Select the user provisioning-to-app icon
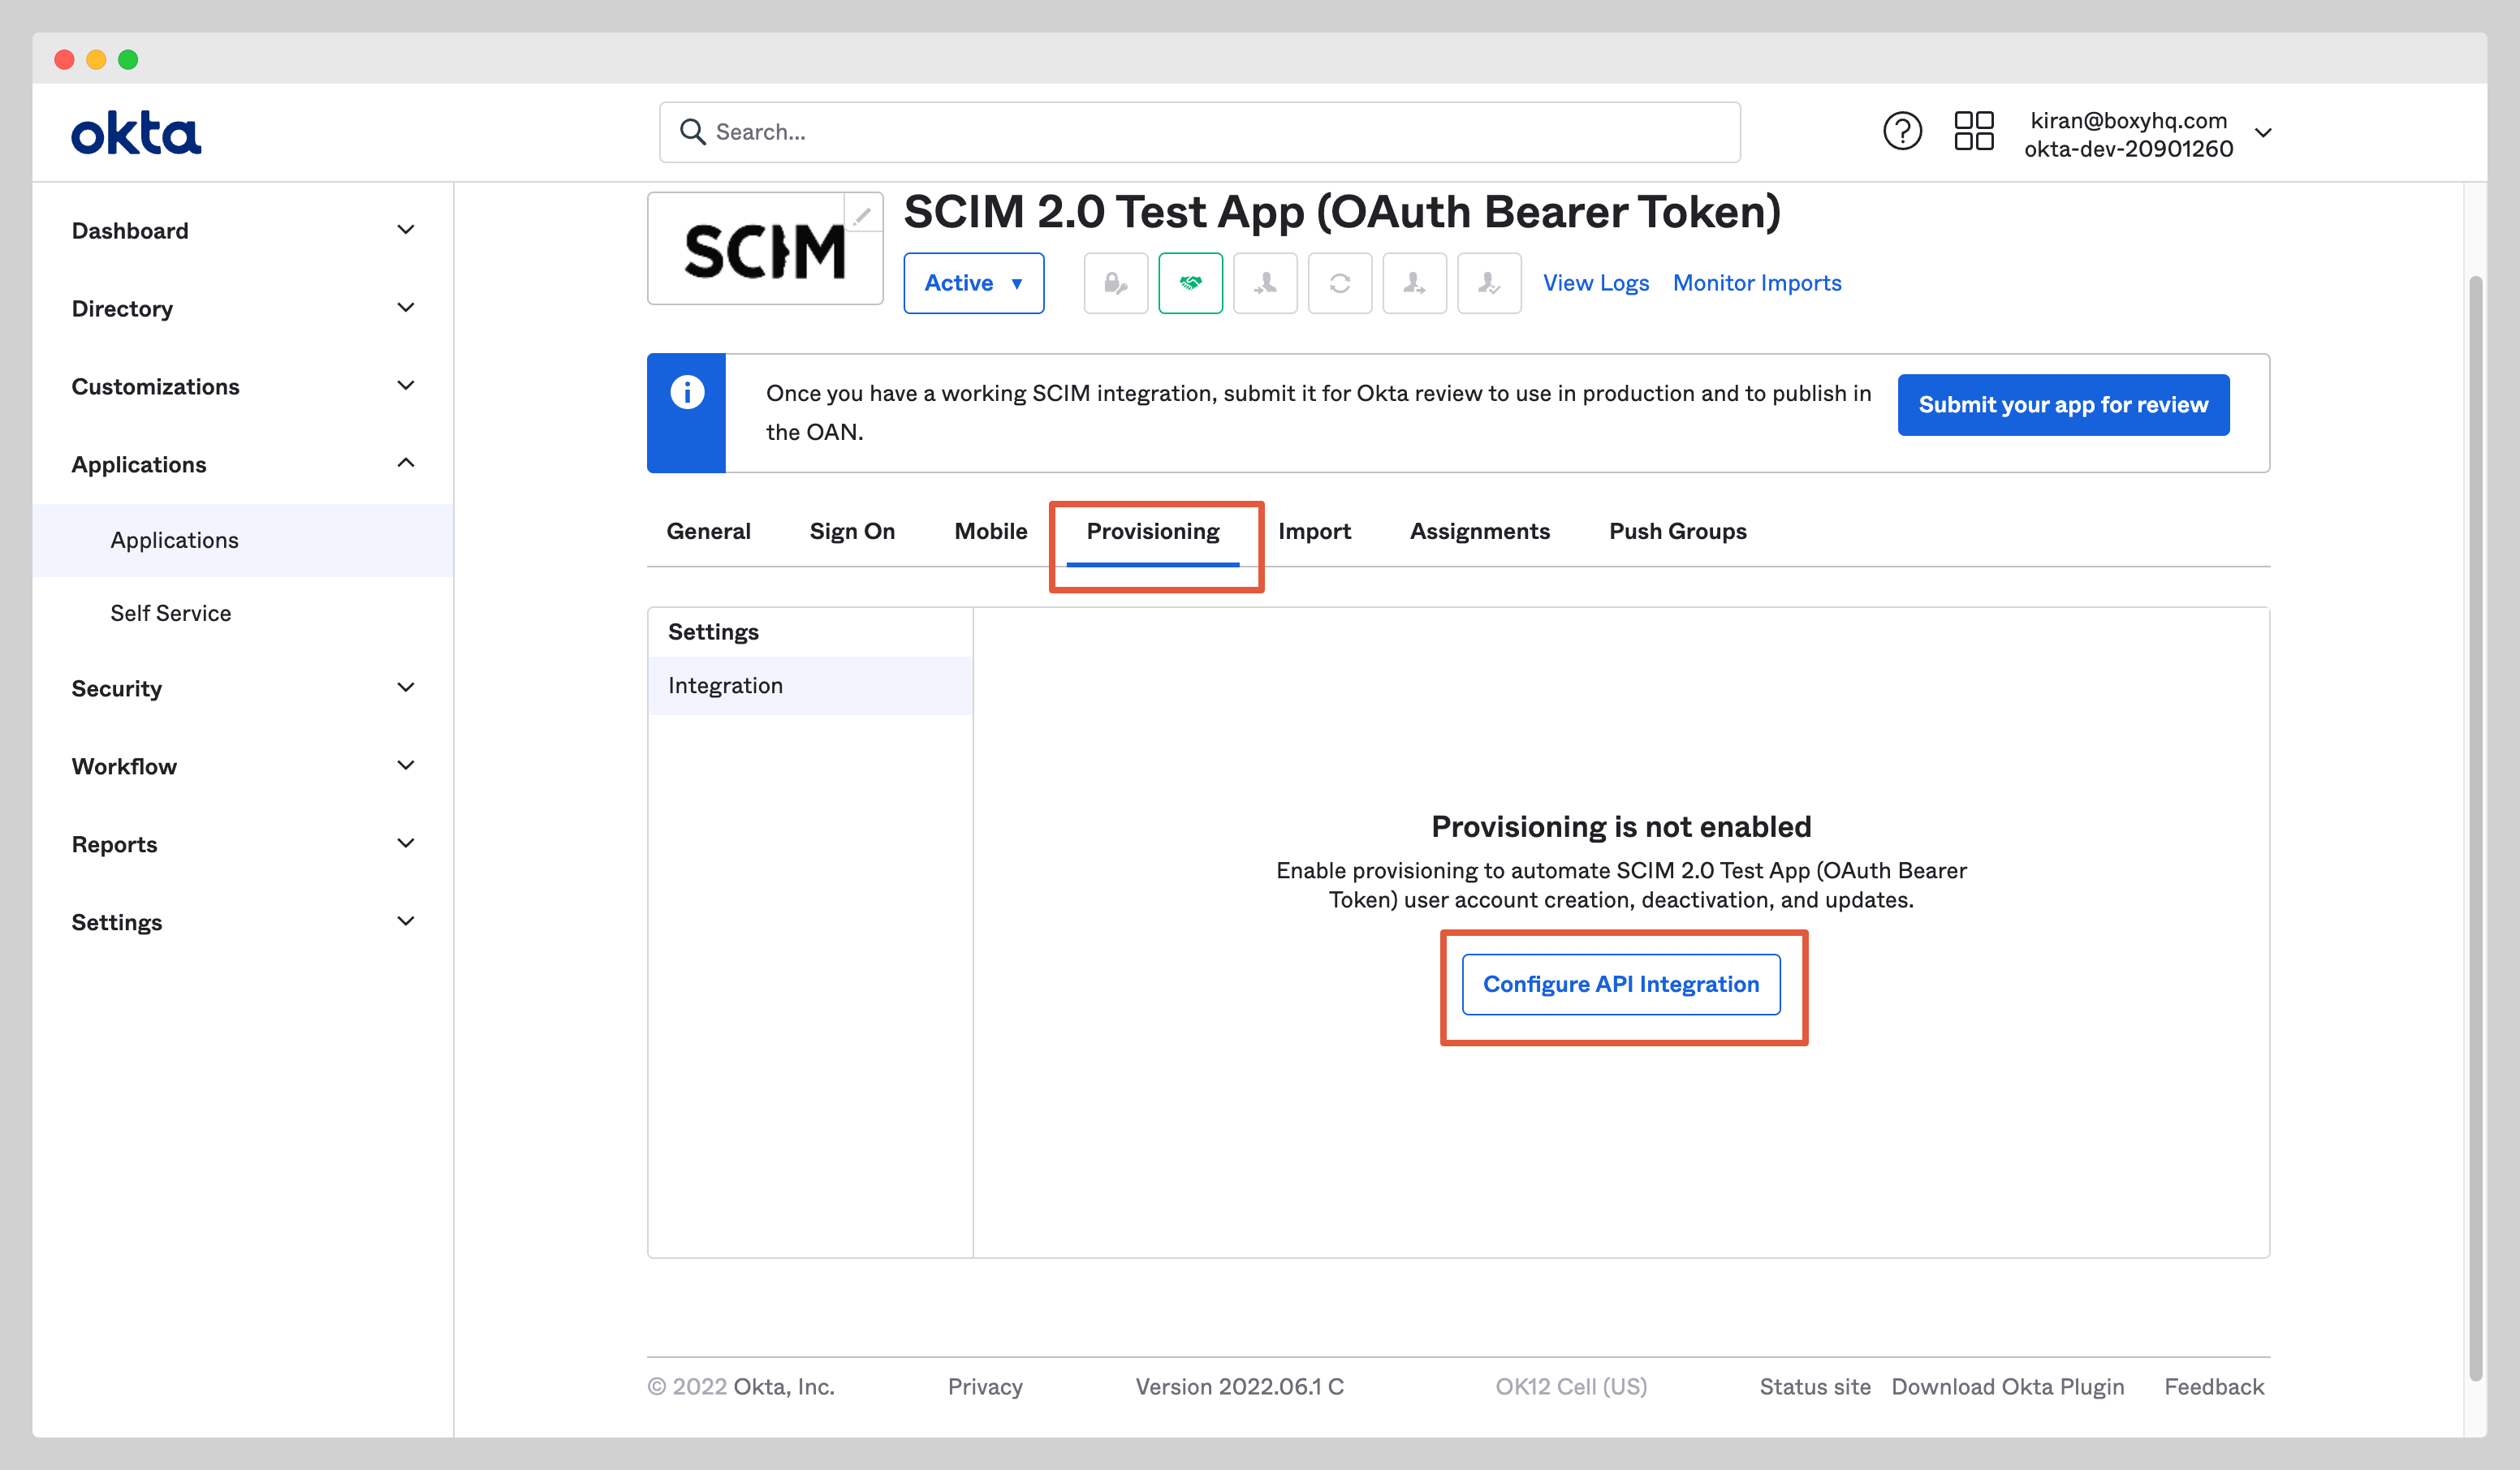The height and width of the screenshot is (1470, 2520). click(1415, 283)
